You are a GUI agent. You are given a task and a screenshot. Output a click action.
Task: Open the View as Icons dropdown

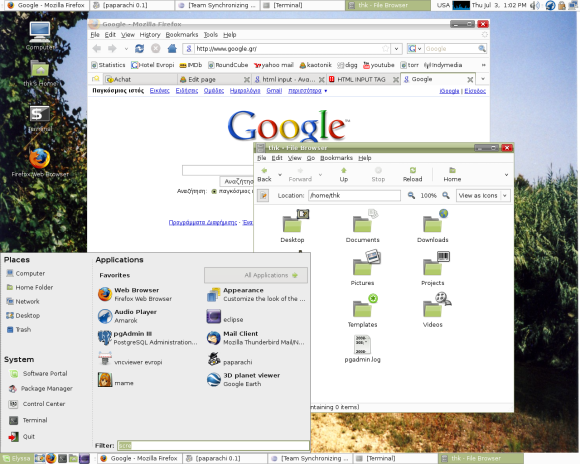(483, 195)
